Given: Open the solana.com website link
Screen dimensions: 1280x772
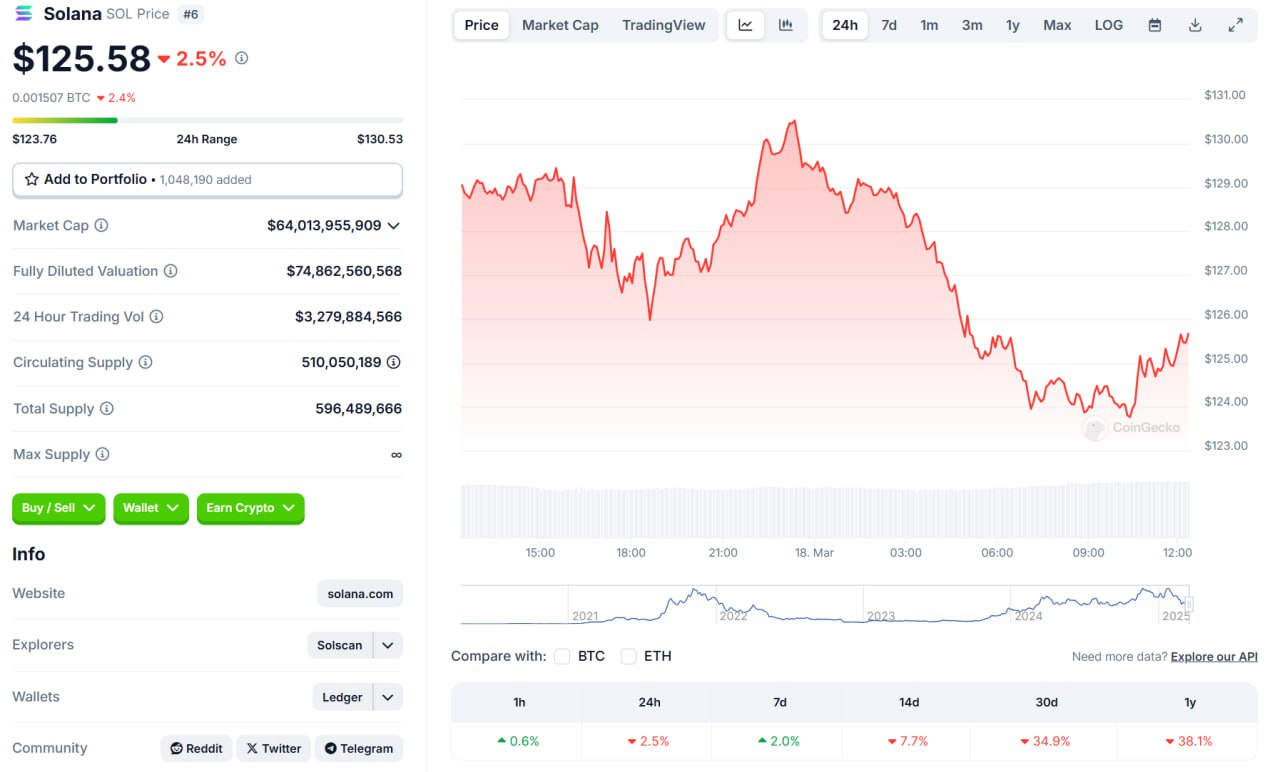Looking at the screenshot, I should [x=360, y=593].
